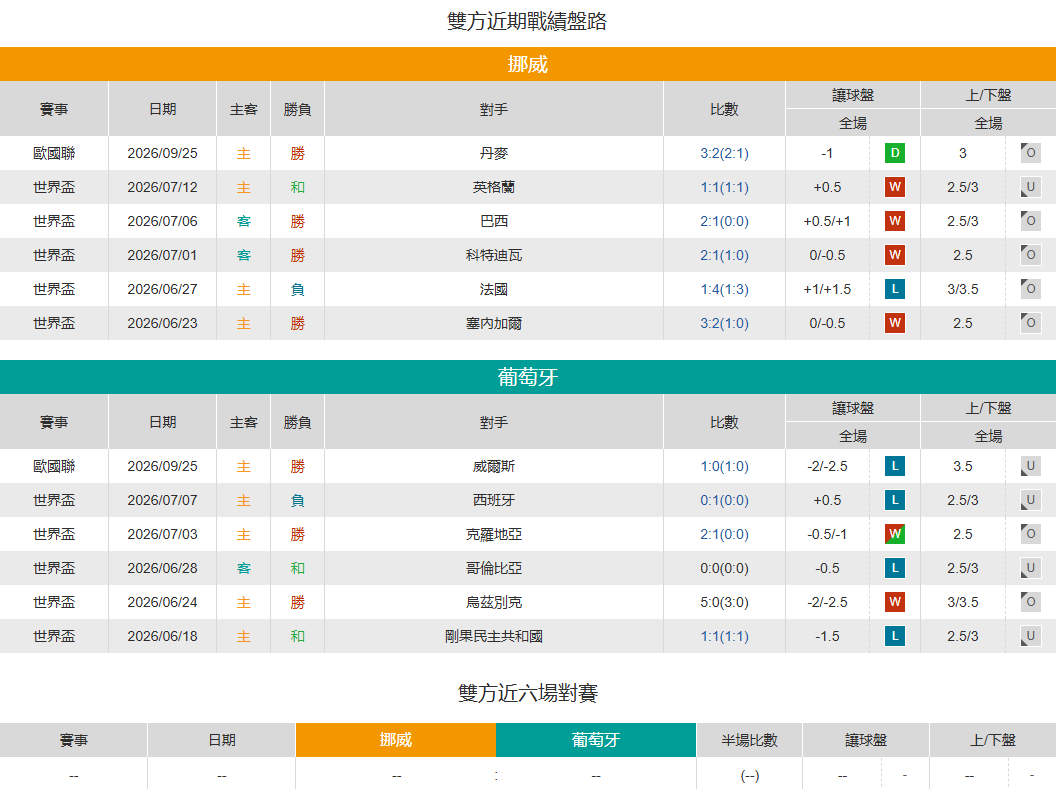Open the 1:1(1:1) score against DR Congo
The width and height of the screenshot is (1056, 789).
(724, 636)
